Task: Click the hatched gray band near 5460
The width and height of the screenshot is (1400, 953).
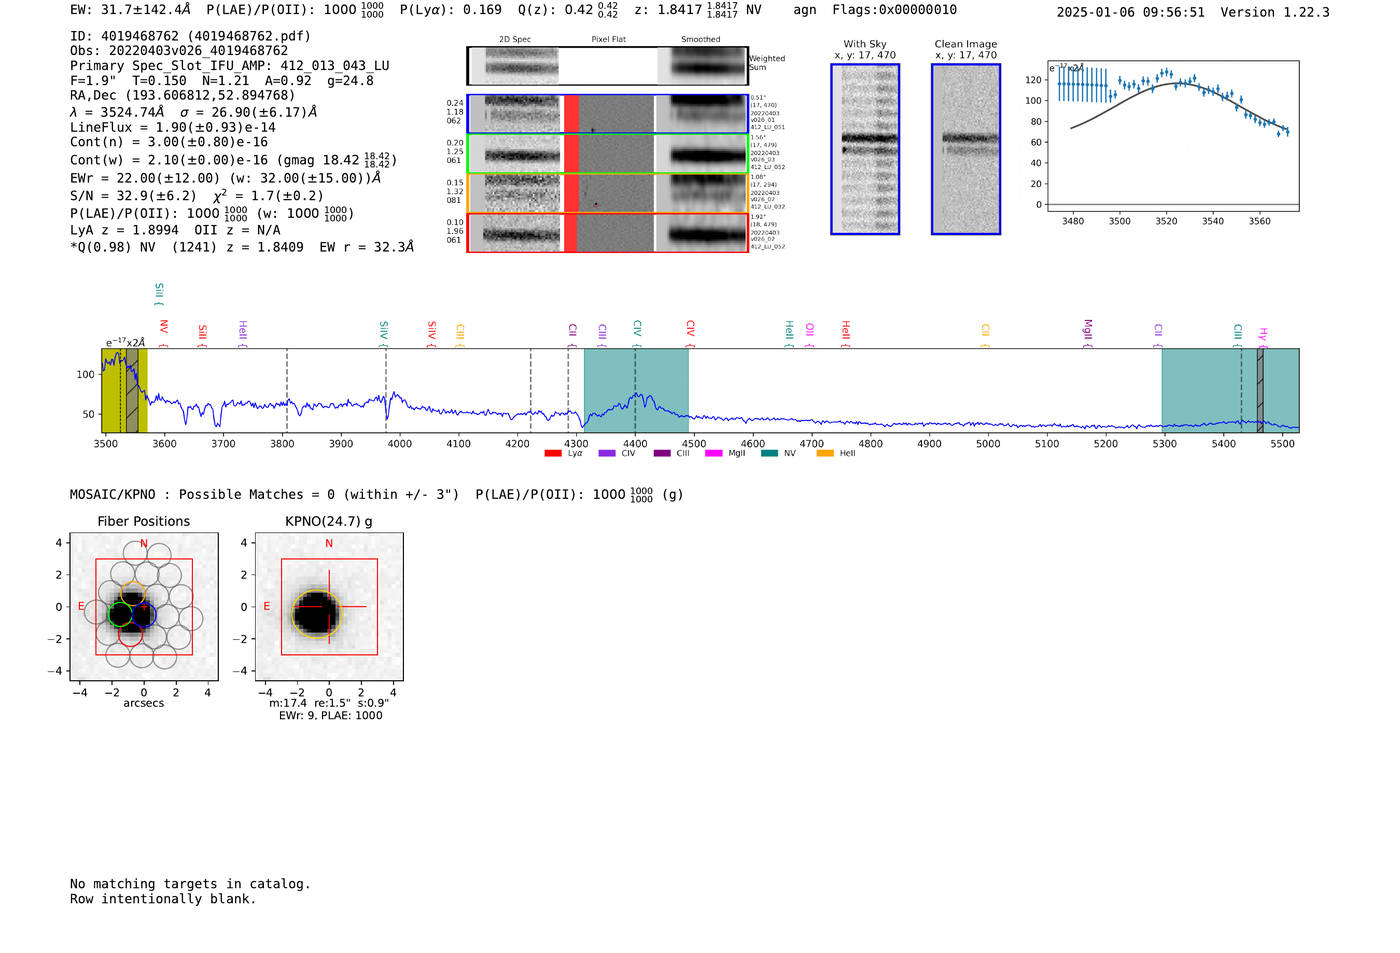Action: coord(1260,390)
